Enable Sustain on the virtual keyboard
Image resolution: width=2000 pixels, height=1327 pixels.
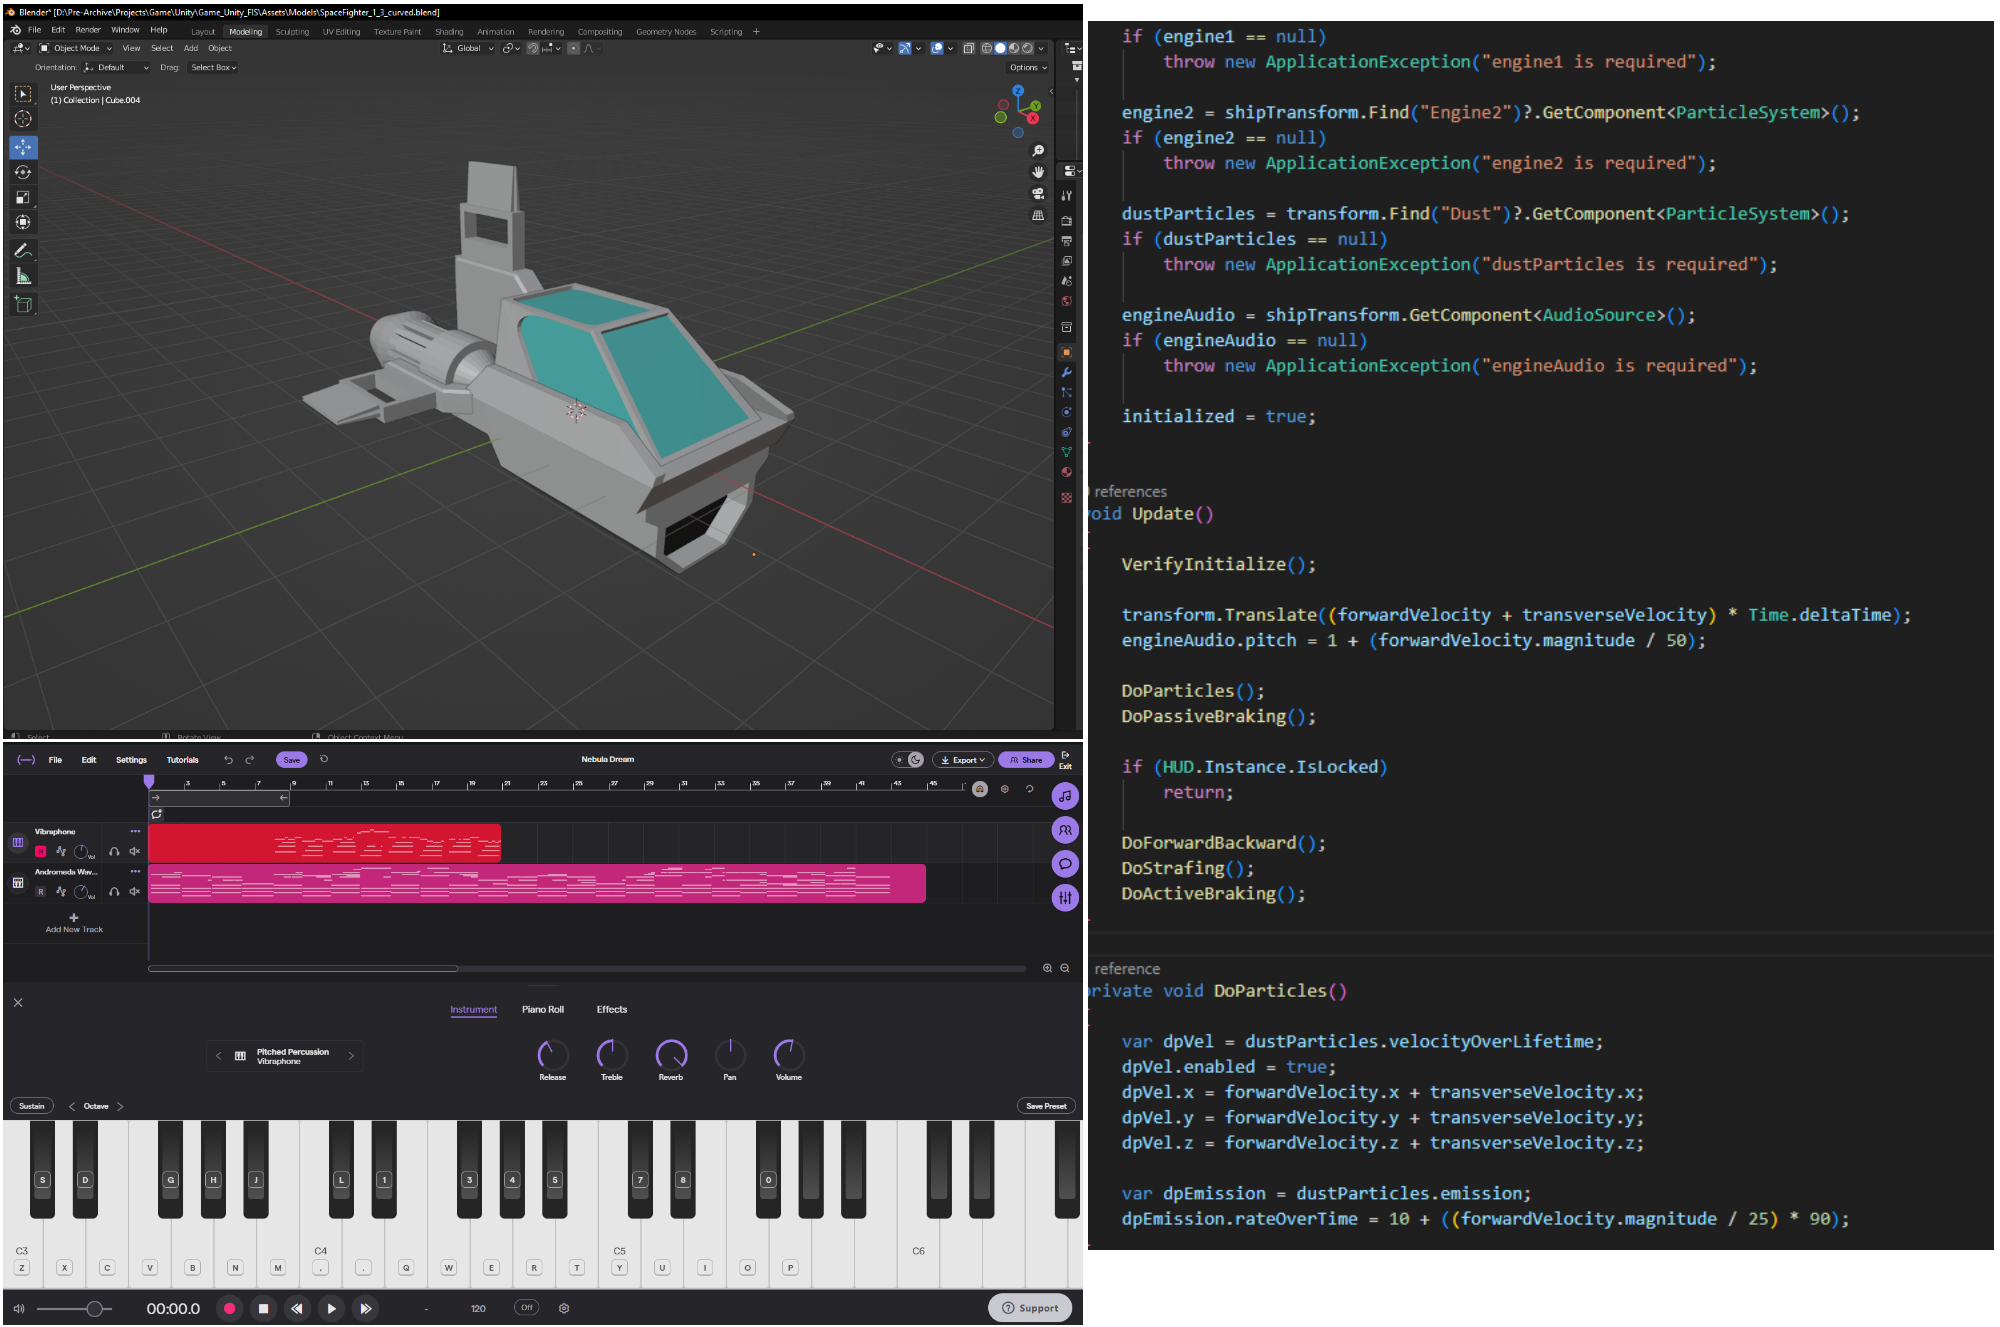click(31, 1105)
